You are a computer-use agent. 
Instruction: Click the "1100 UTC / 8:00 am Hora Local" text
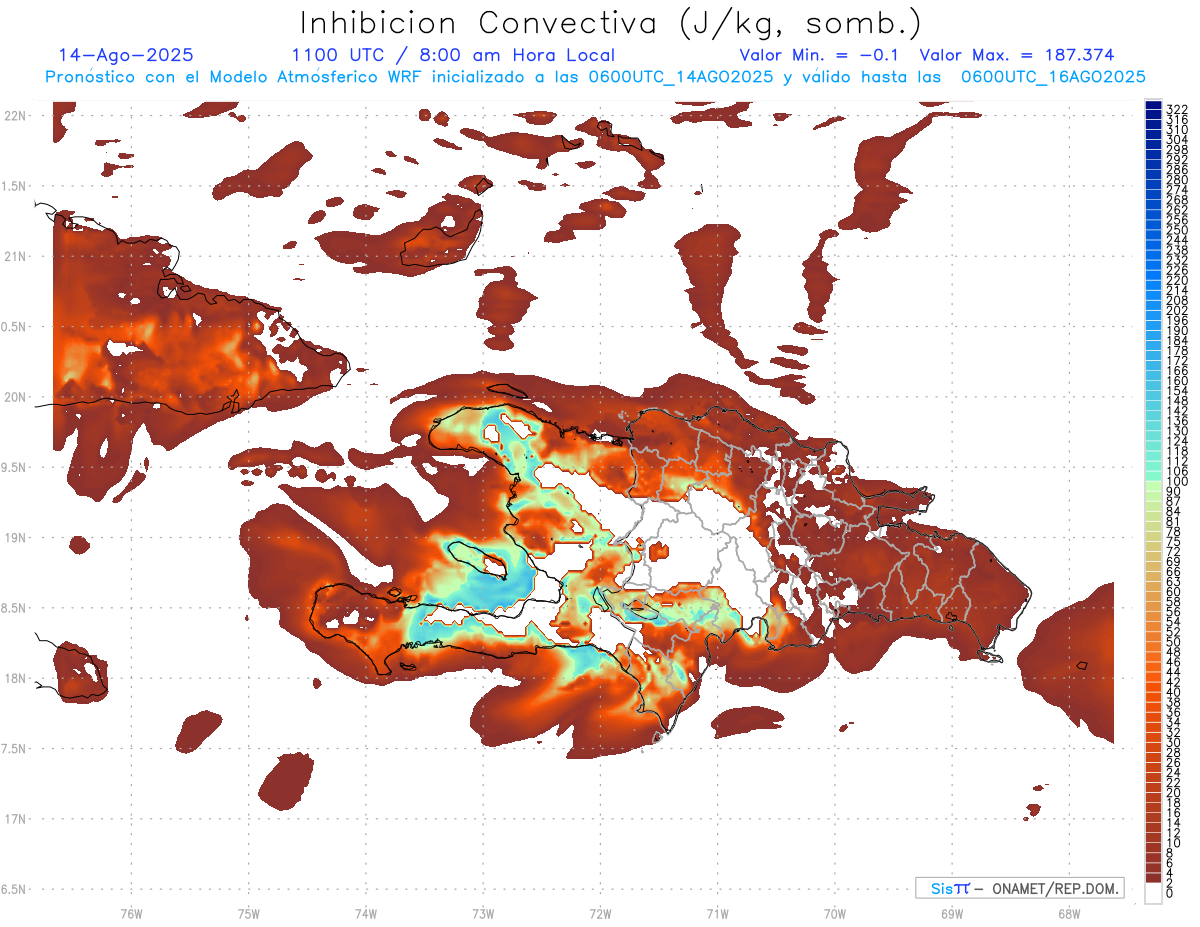453,55
